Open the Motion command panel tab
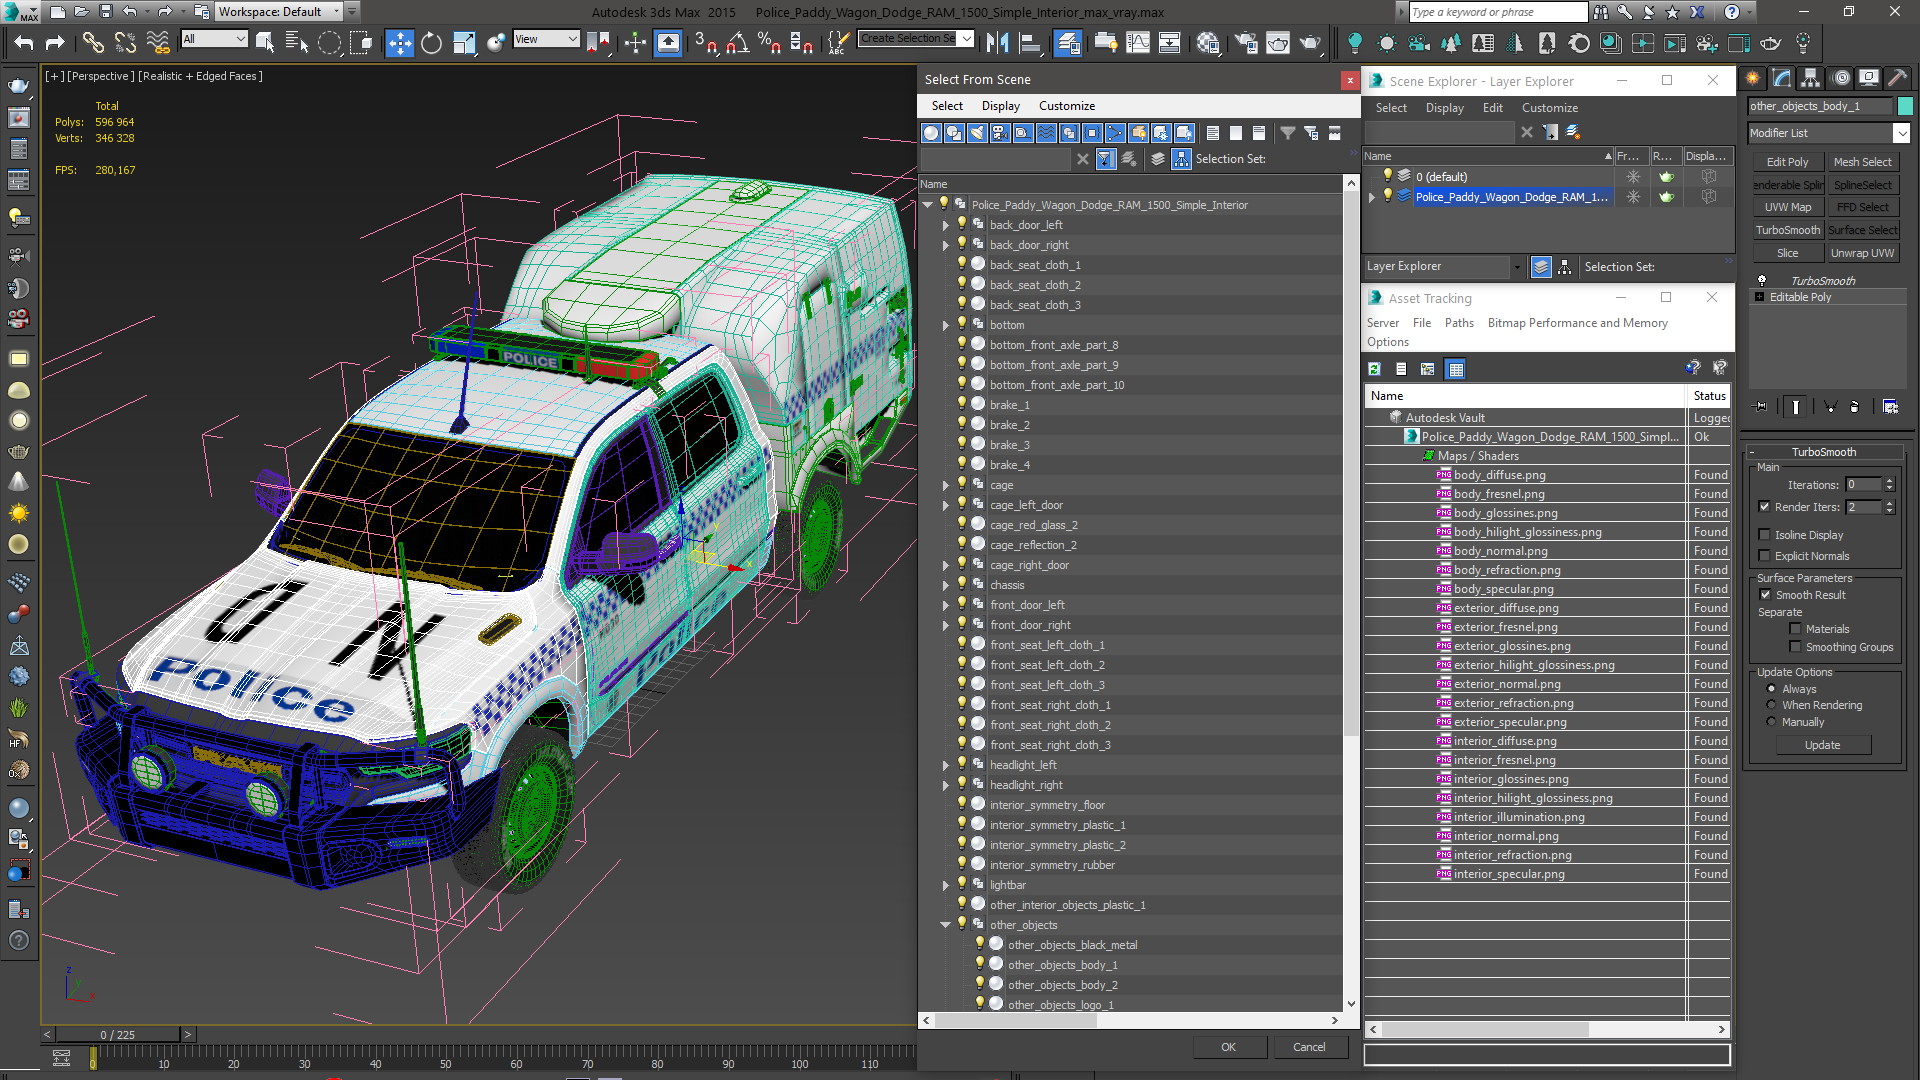The image size is (1920, 1080). pyautogui.click(x=1840, y=78)
